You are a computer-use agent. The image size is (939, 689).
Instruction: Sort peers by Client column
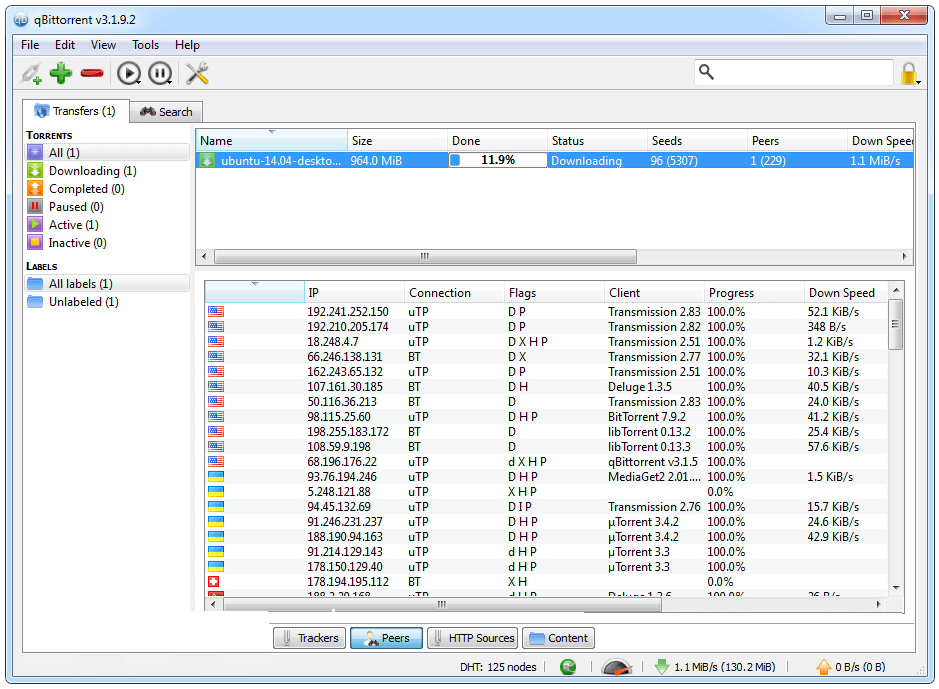coord(655,293)
